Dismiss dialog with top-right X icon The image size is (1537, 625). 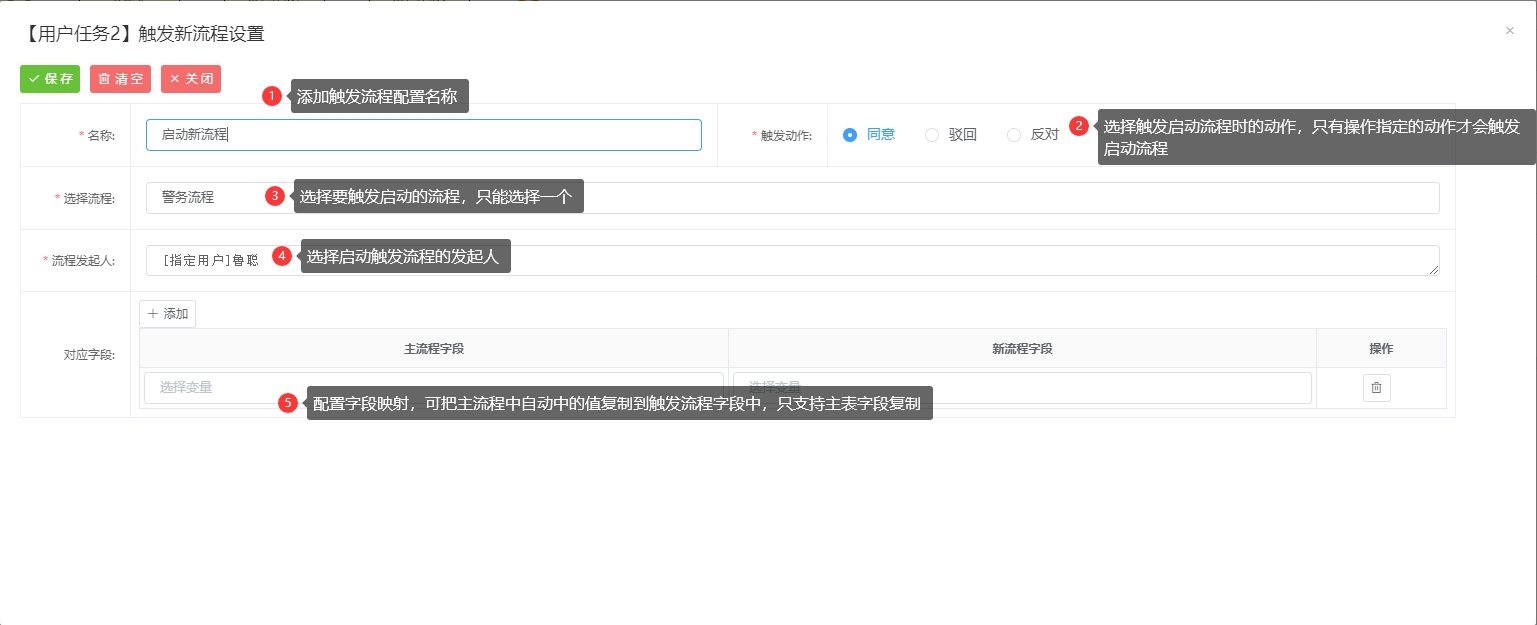click(x=1510, y=31)
